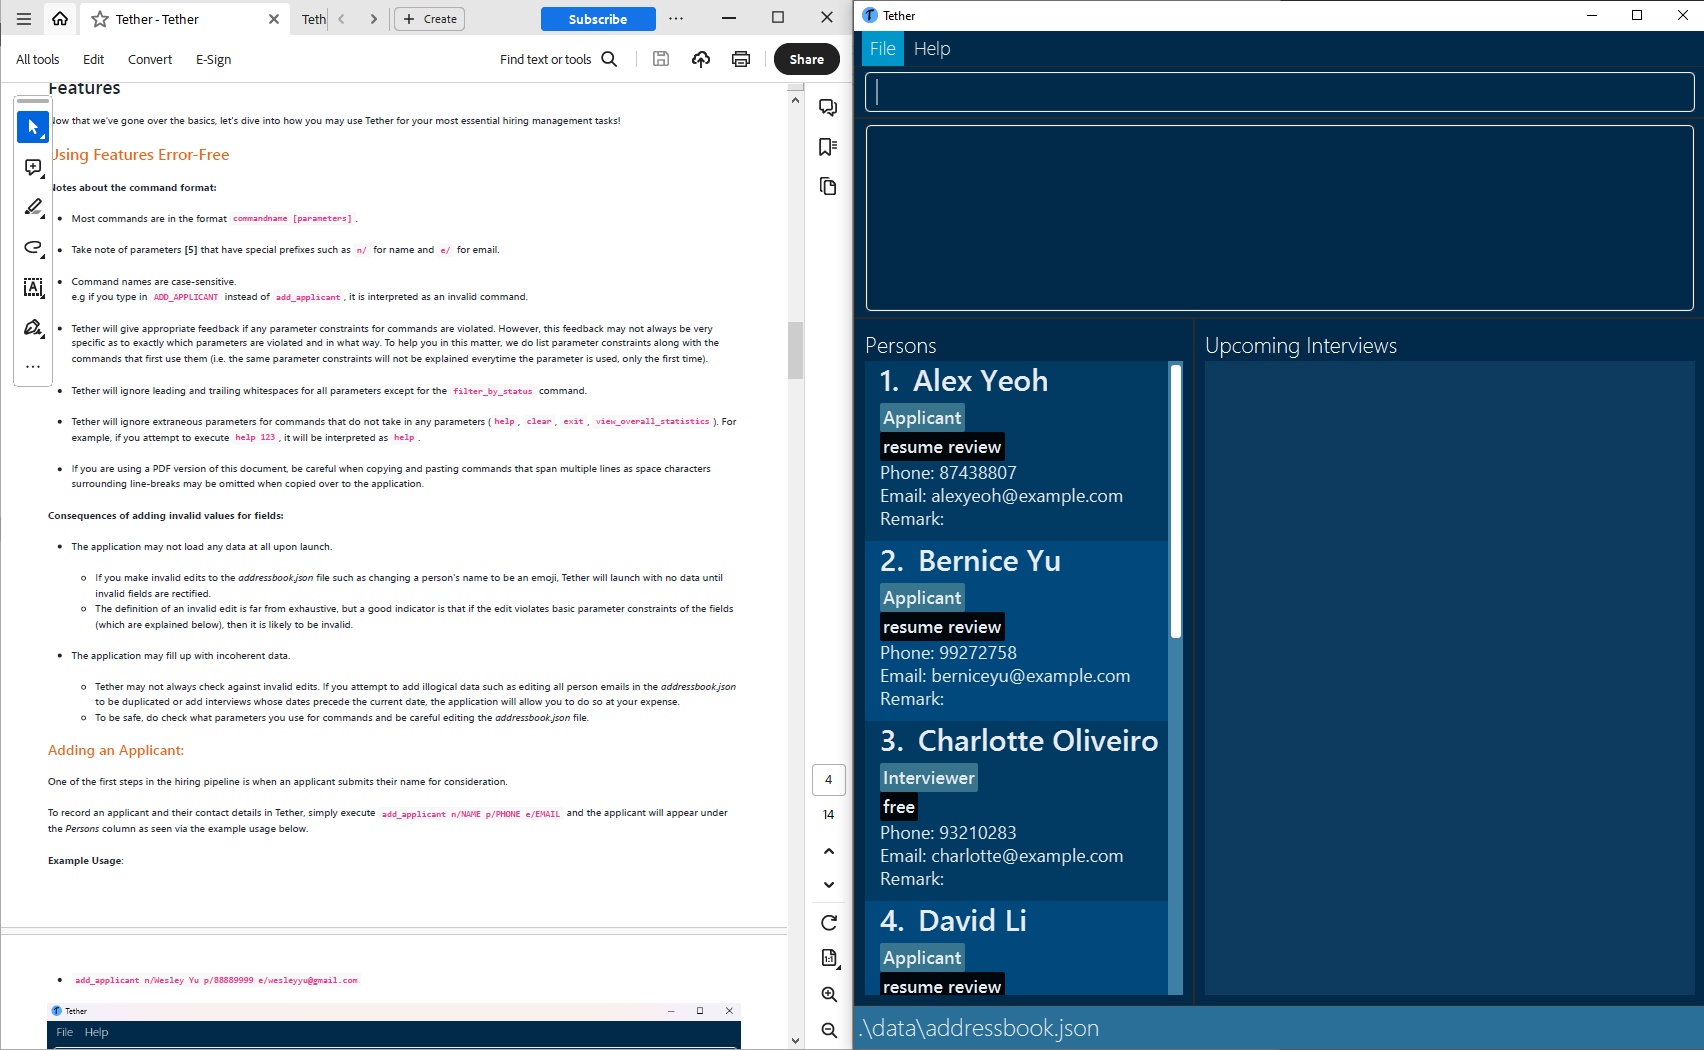
Task: Select the Add comment tool
Action: point(33,167)
